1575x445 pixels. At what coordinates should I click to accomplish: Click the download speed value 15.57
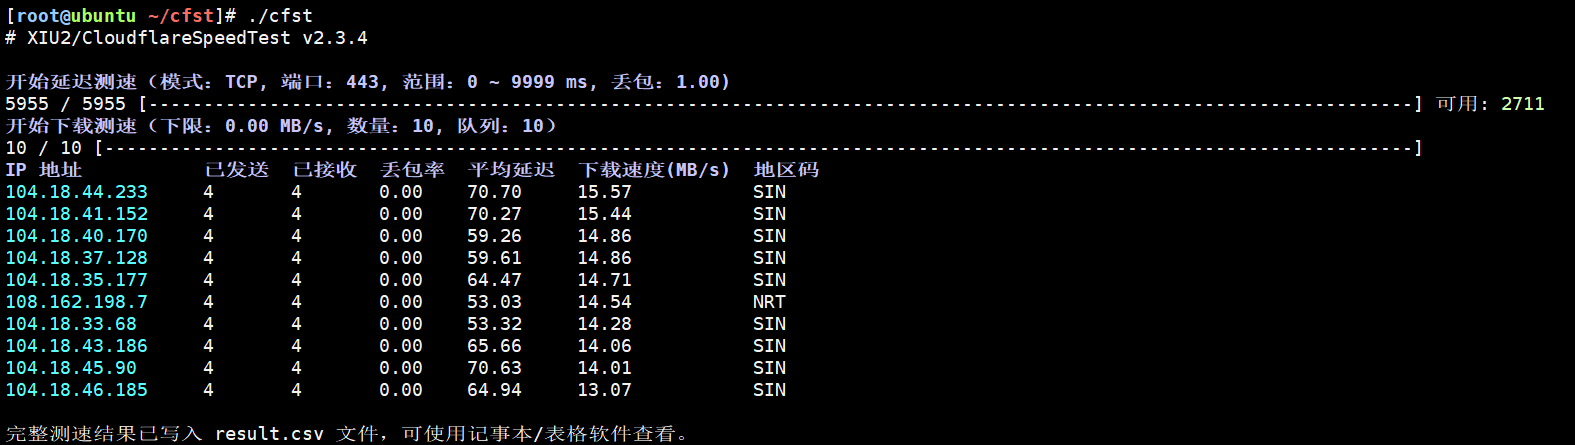tap(604, 192)
